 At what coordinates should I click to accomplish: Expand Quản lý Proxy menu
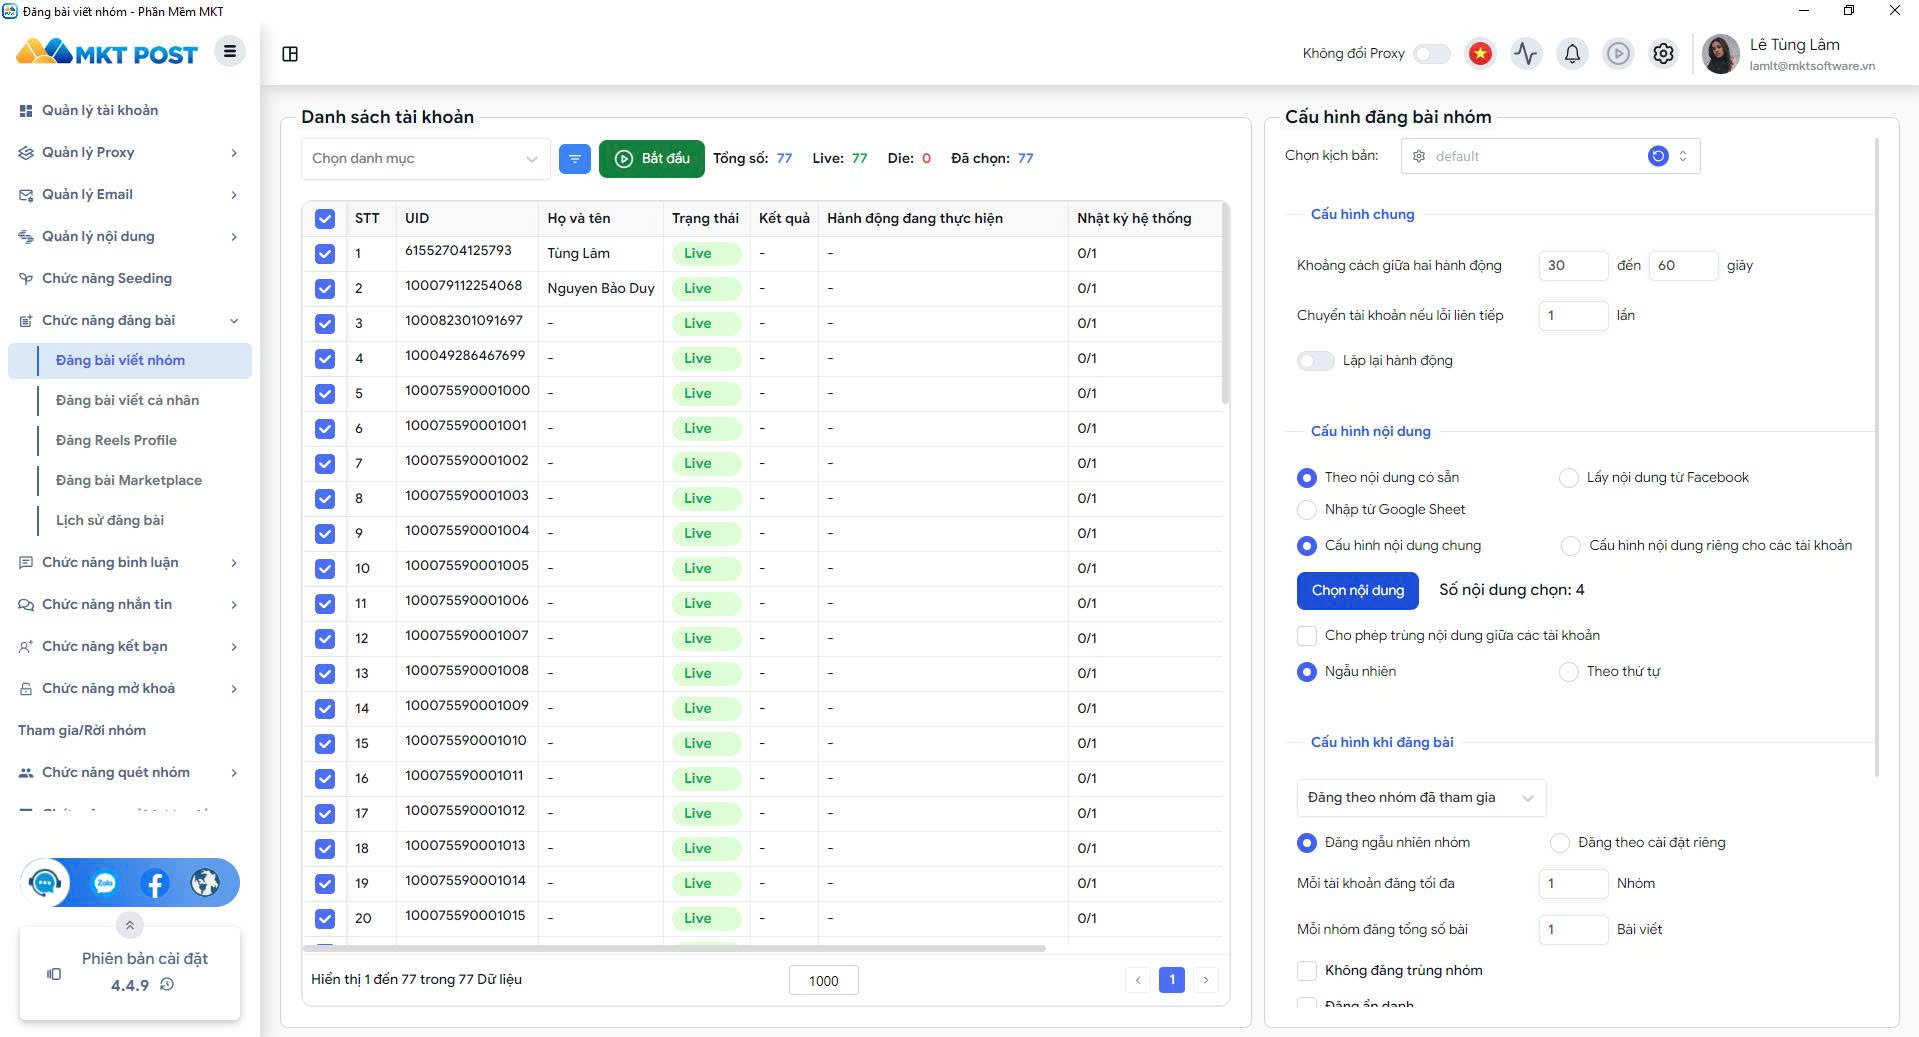129,152
